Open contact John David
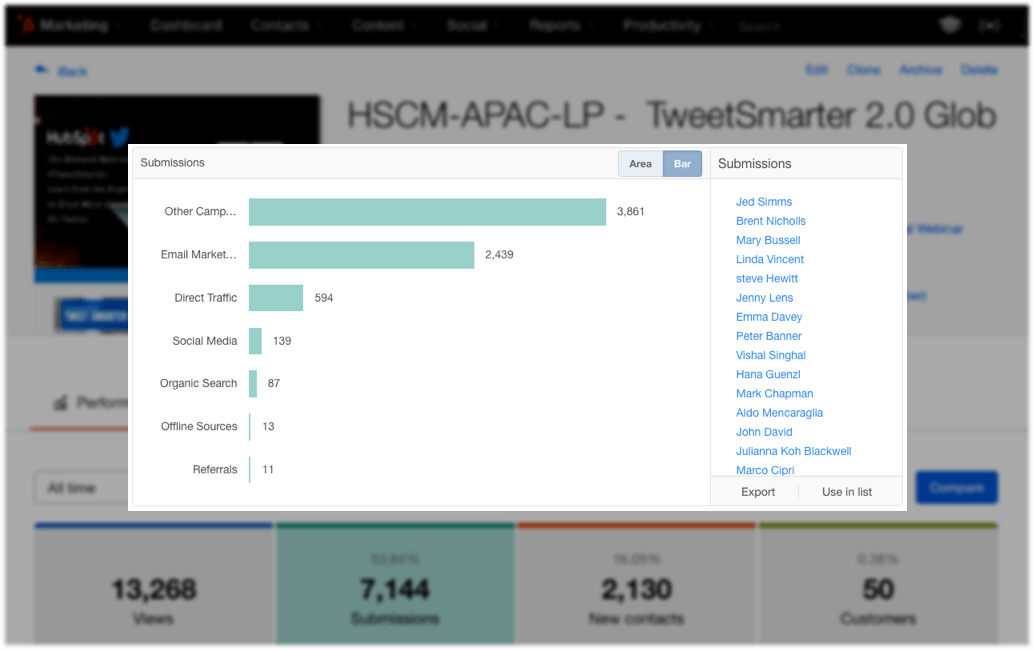The height and width of the screenshot is (650, 1034). 764,431
